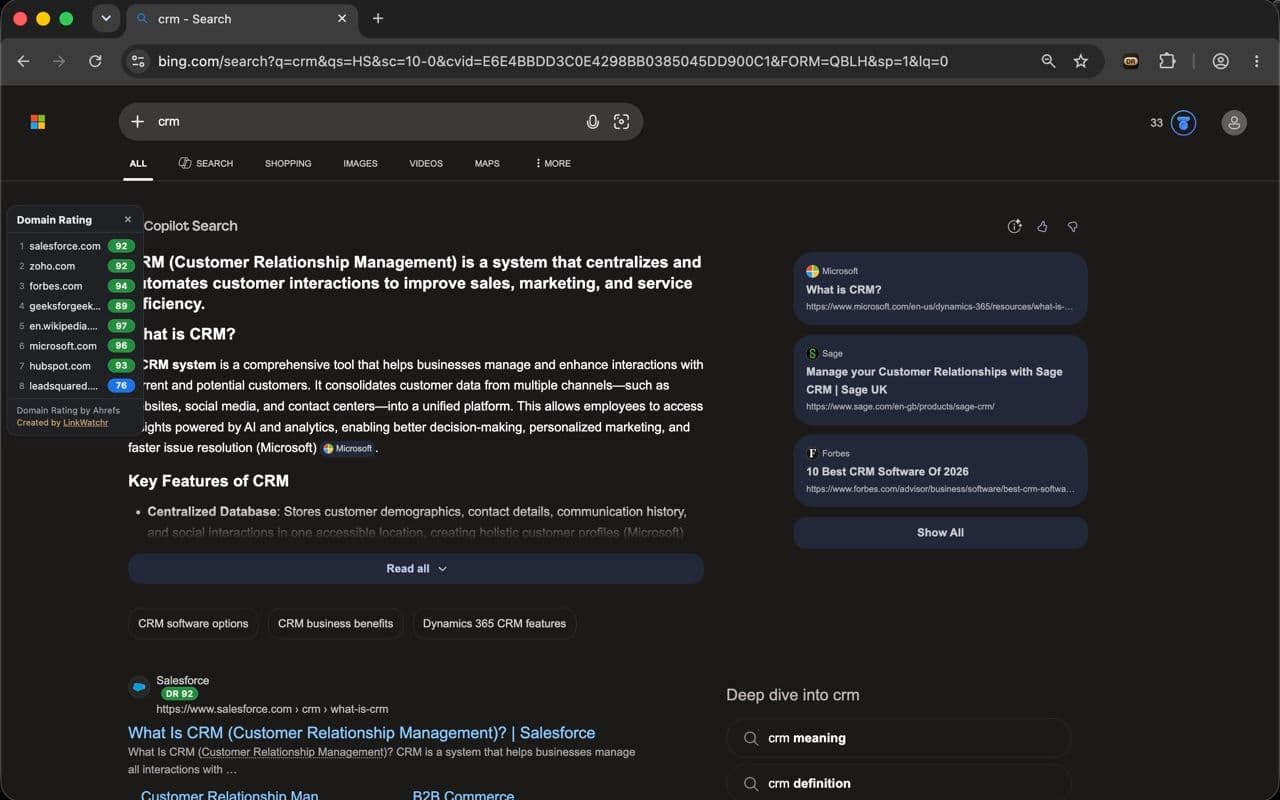Click the thumbs down feedback icon
The height and width of the screenshot is (800, 1280).
[1072, 227]
